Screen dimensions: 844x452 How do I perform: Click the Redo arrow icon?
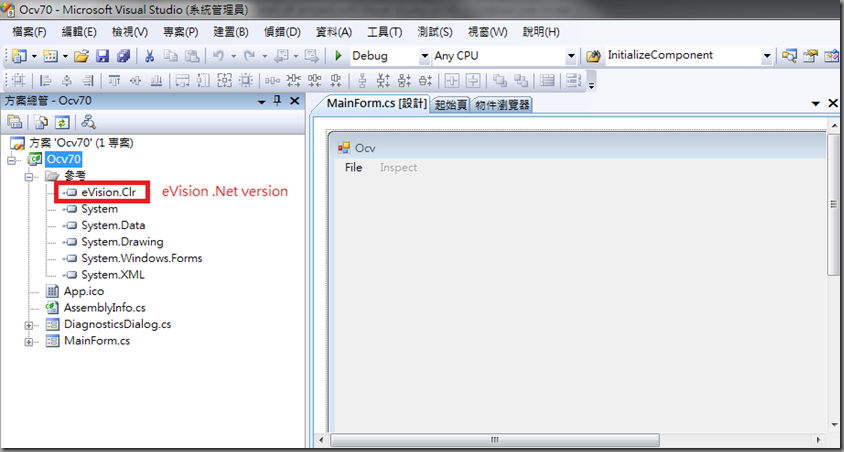tap(250, 56)
